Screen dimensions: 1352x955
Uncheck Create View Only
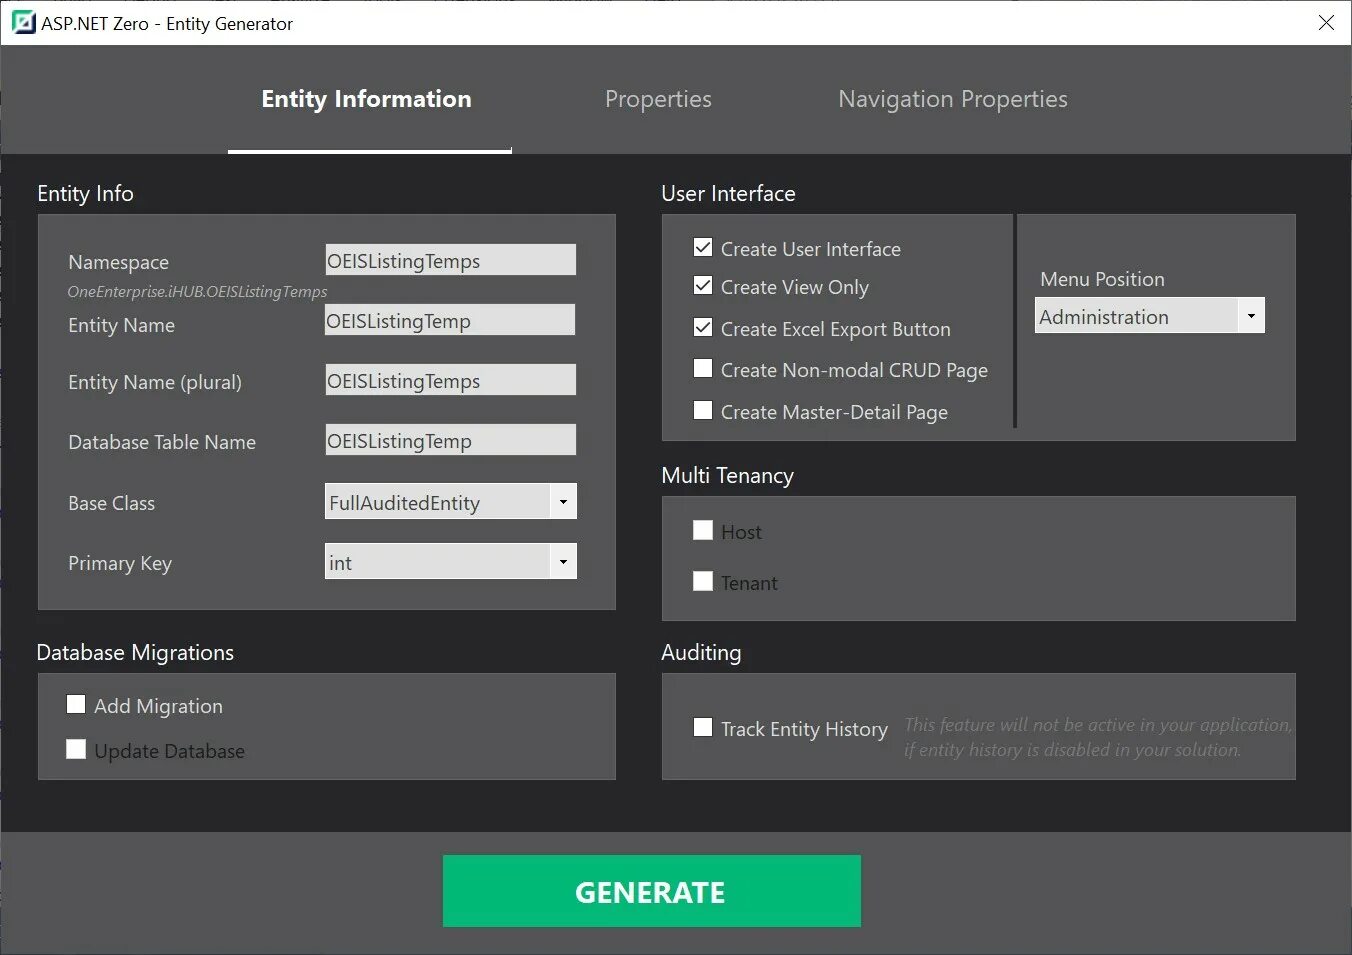click(703, 285)
